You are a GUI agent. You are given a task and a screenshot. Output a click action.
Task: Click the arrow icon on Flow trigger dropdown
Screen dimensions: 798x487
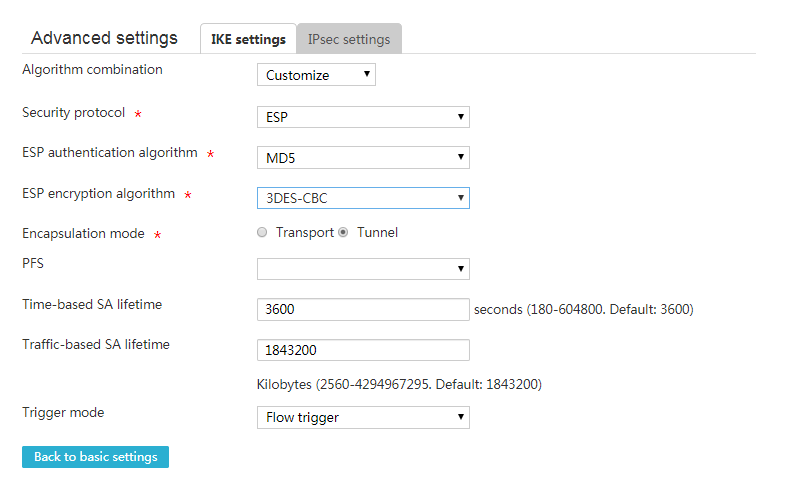click(x=461, y=417)
